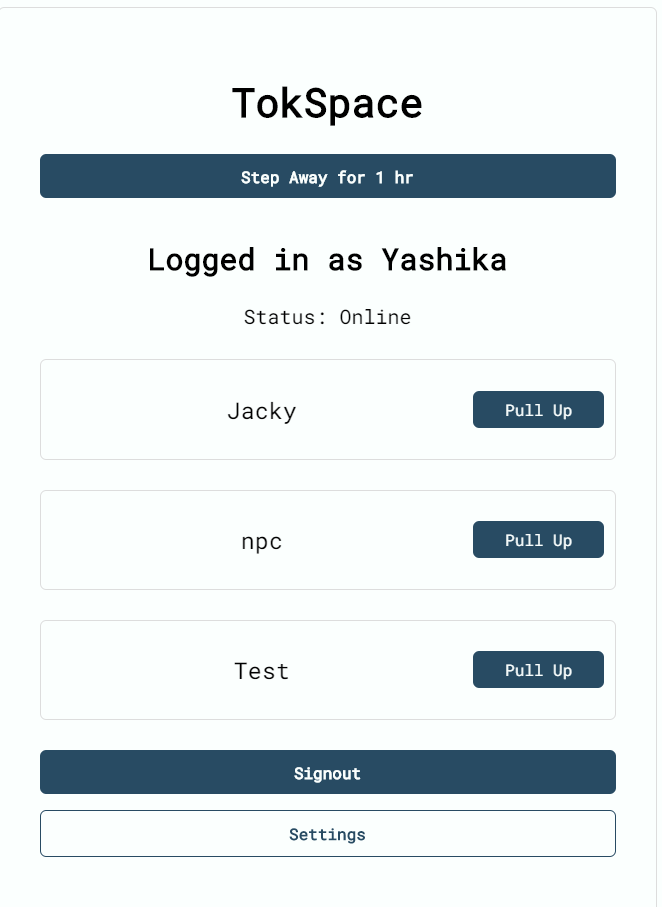Click the username Yashika in the heading

[444, 260]
